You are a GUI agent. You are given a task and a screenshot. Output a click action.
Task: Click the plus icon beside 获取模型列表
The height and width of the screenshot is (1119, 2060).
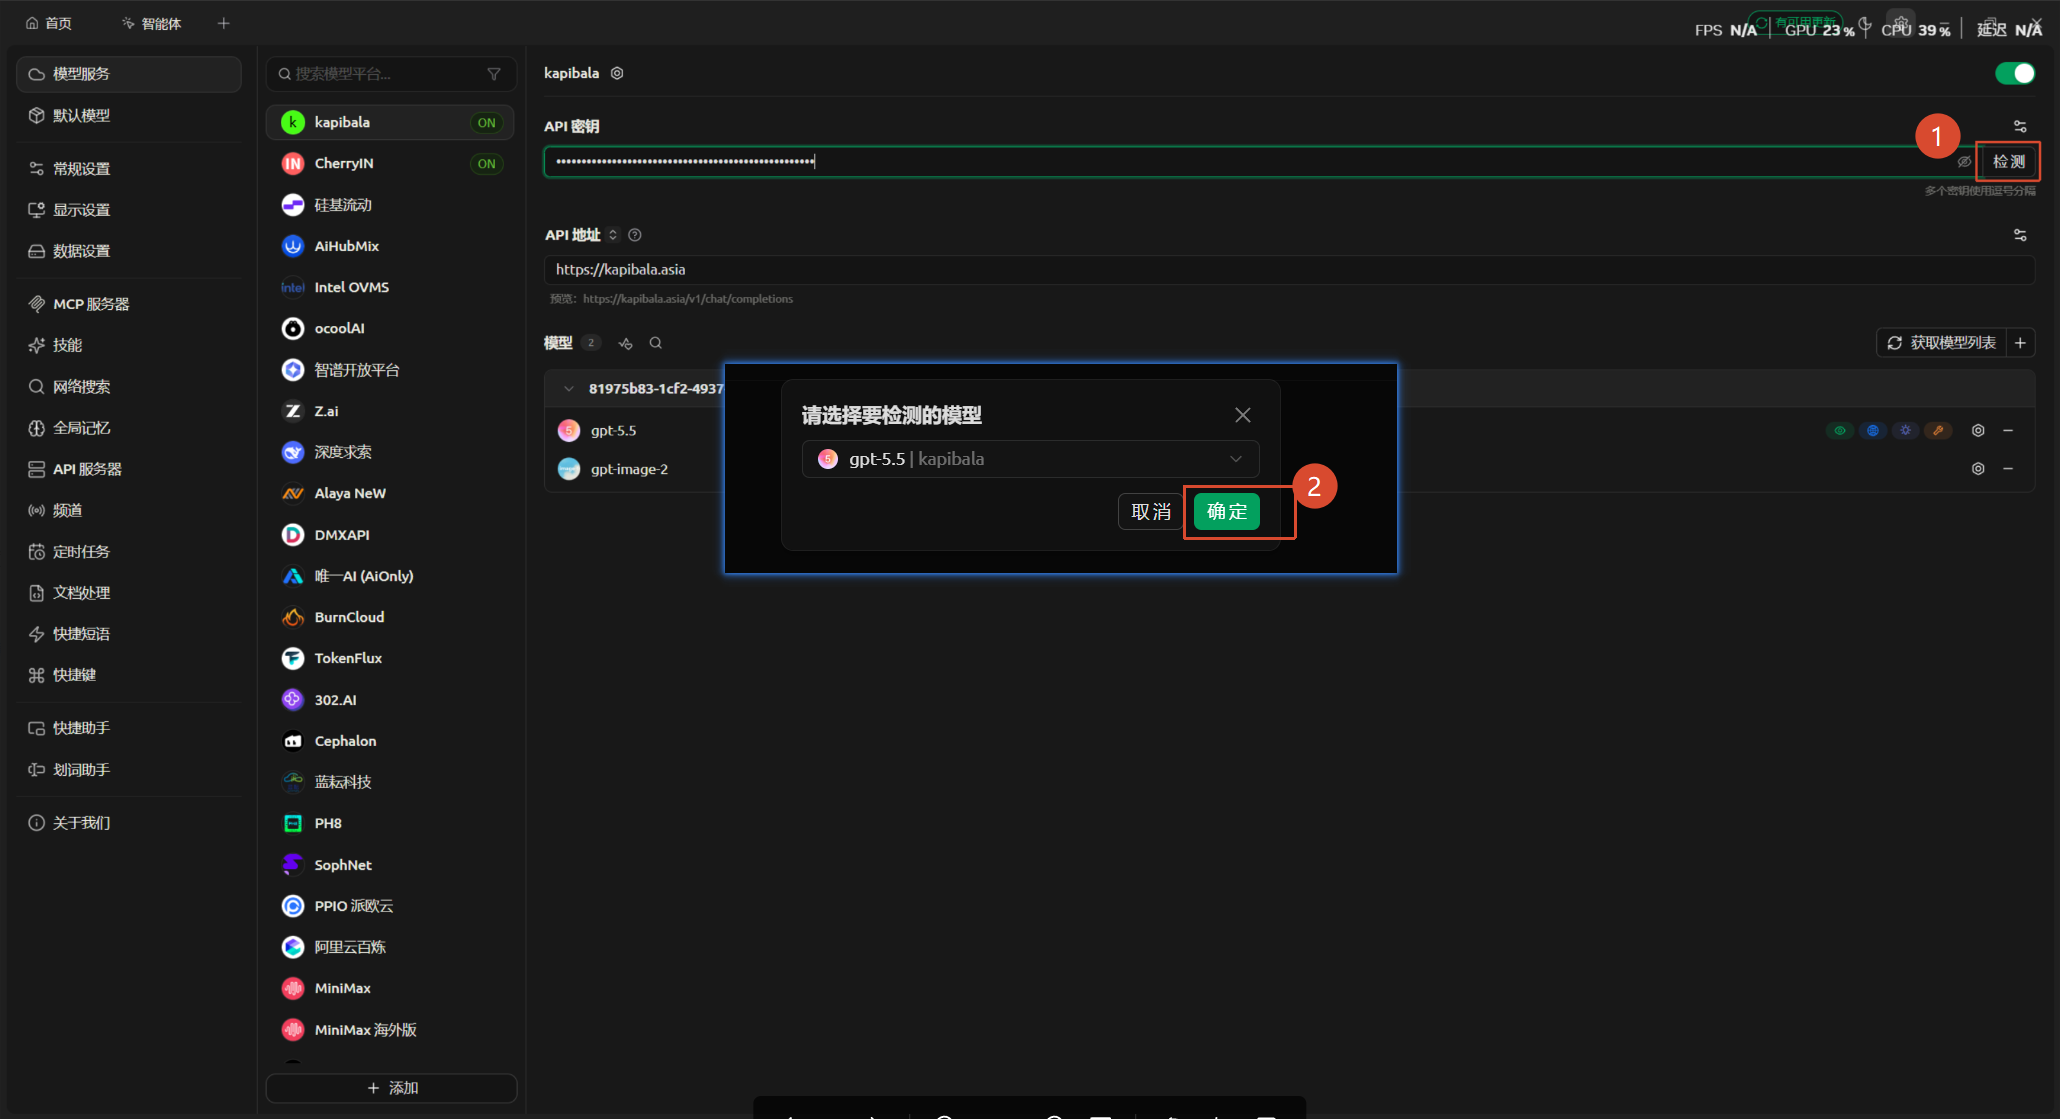coord(2020,343)
